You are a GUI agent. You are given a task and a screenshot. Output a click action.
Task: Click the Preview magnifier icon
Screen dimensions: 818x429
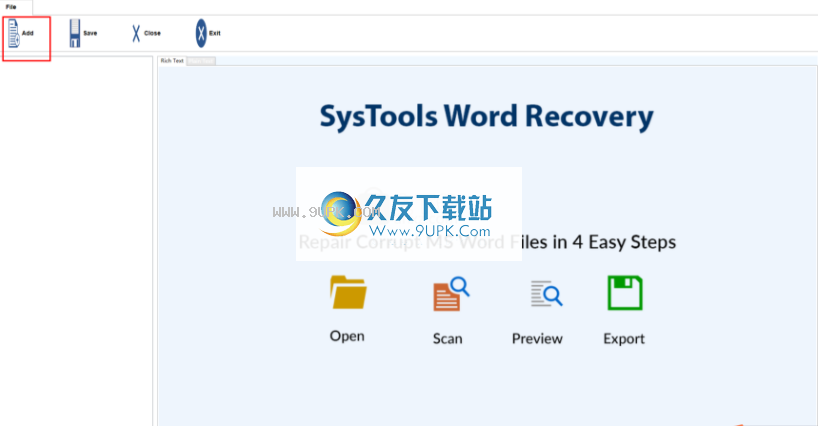546,293
